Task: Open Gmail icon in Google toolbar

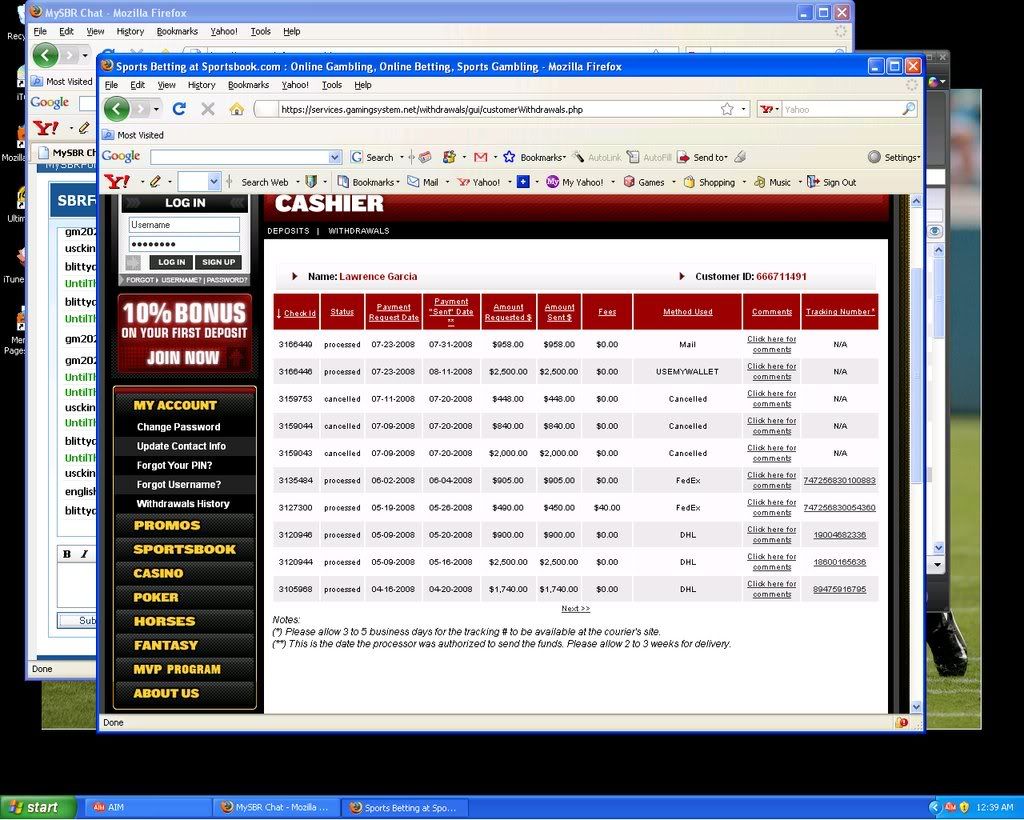Action: tap(480, 157)
